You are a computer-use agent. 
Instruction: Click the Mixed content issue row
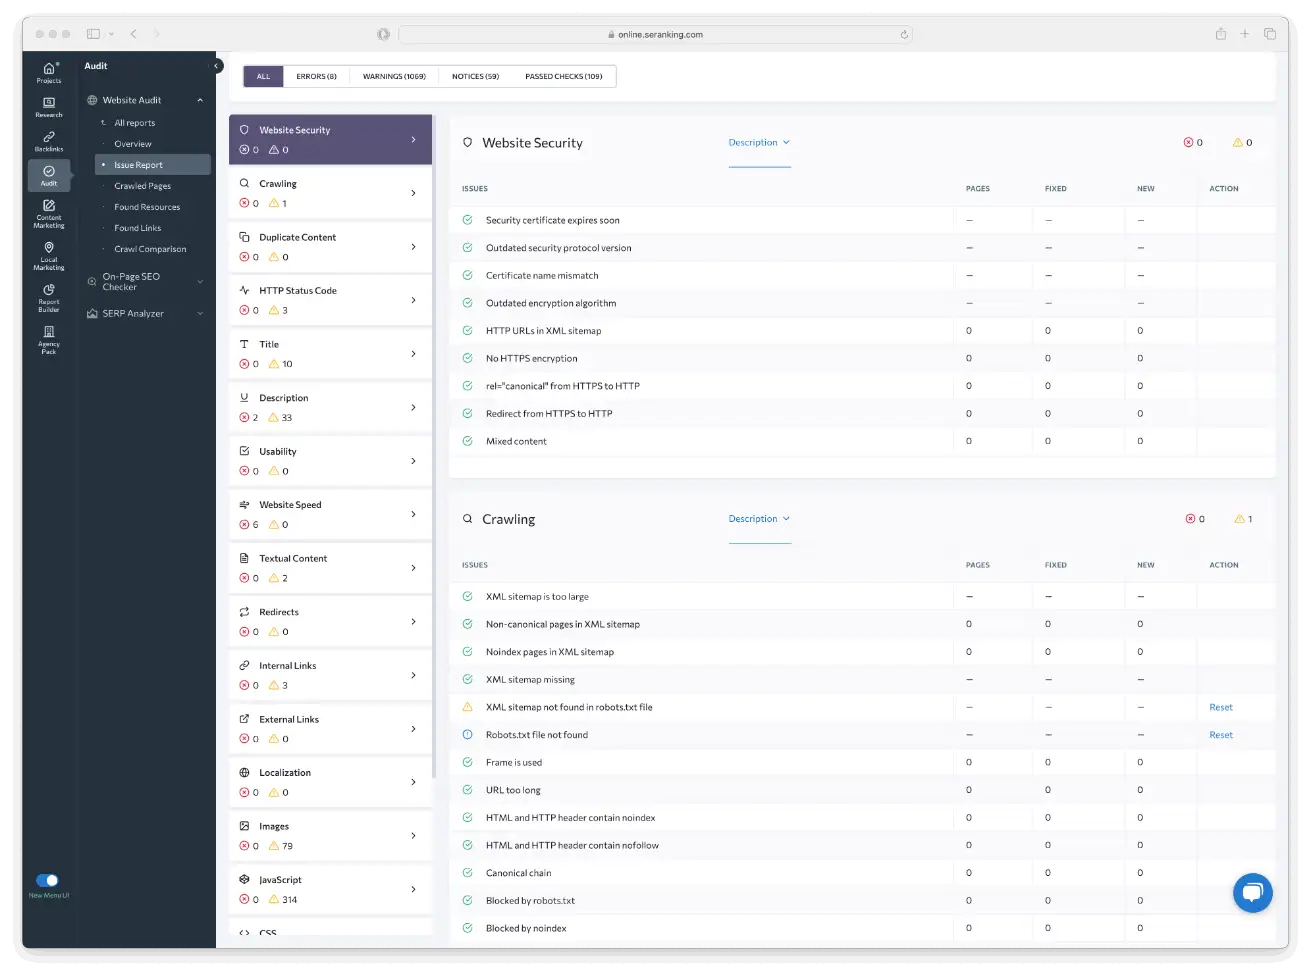[x=862, y=441]
